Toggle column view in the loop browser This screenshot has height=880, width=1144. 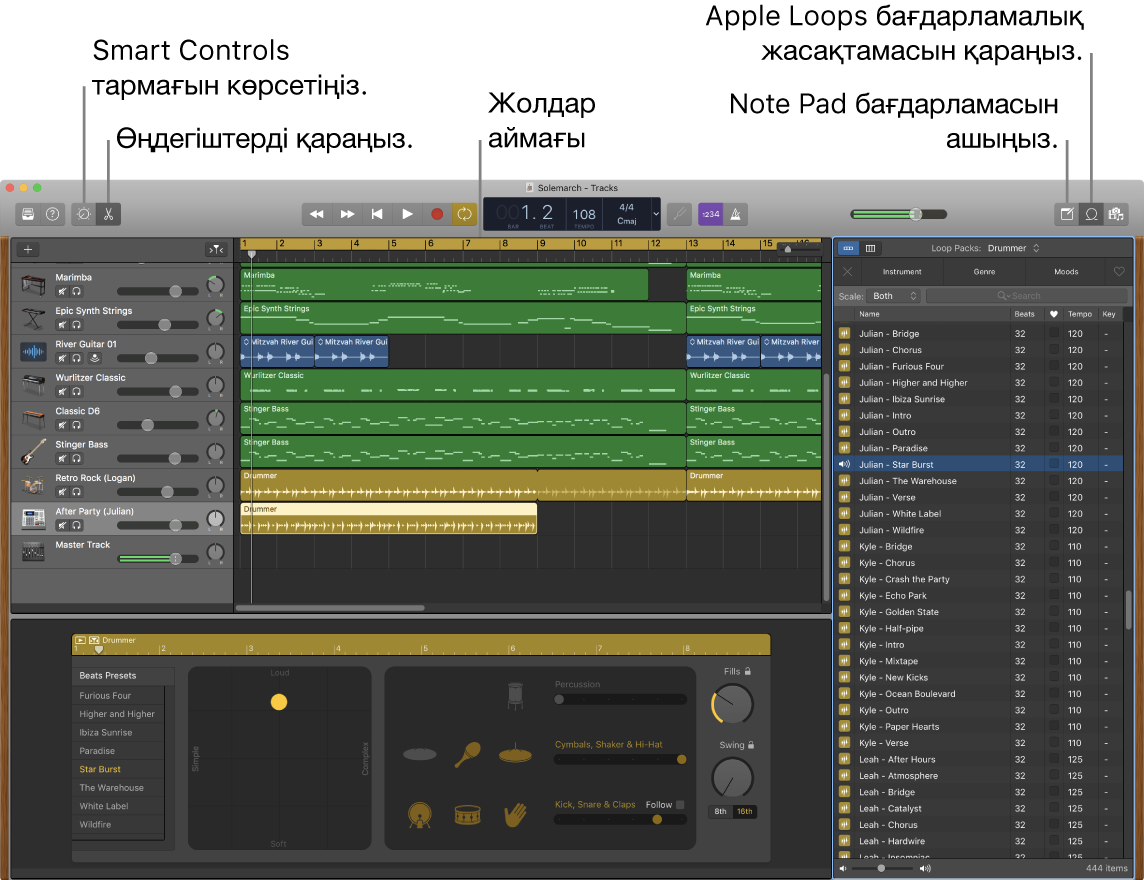click(869, 247)
